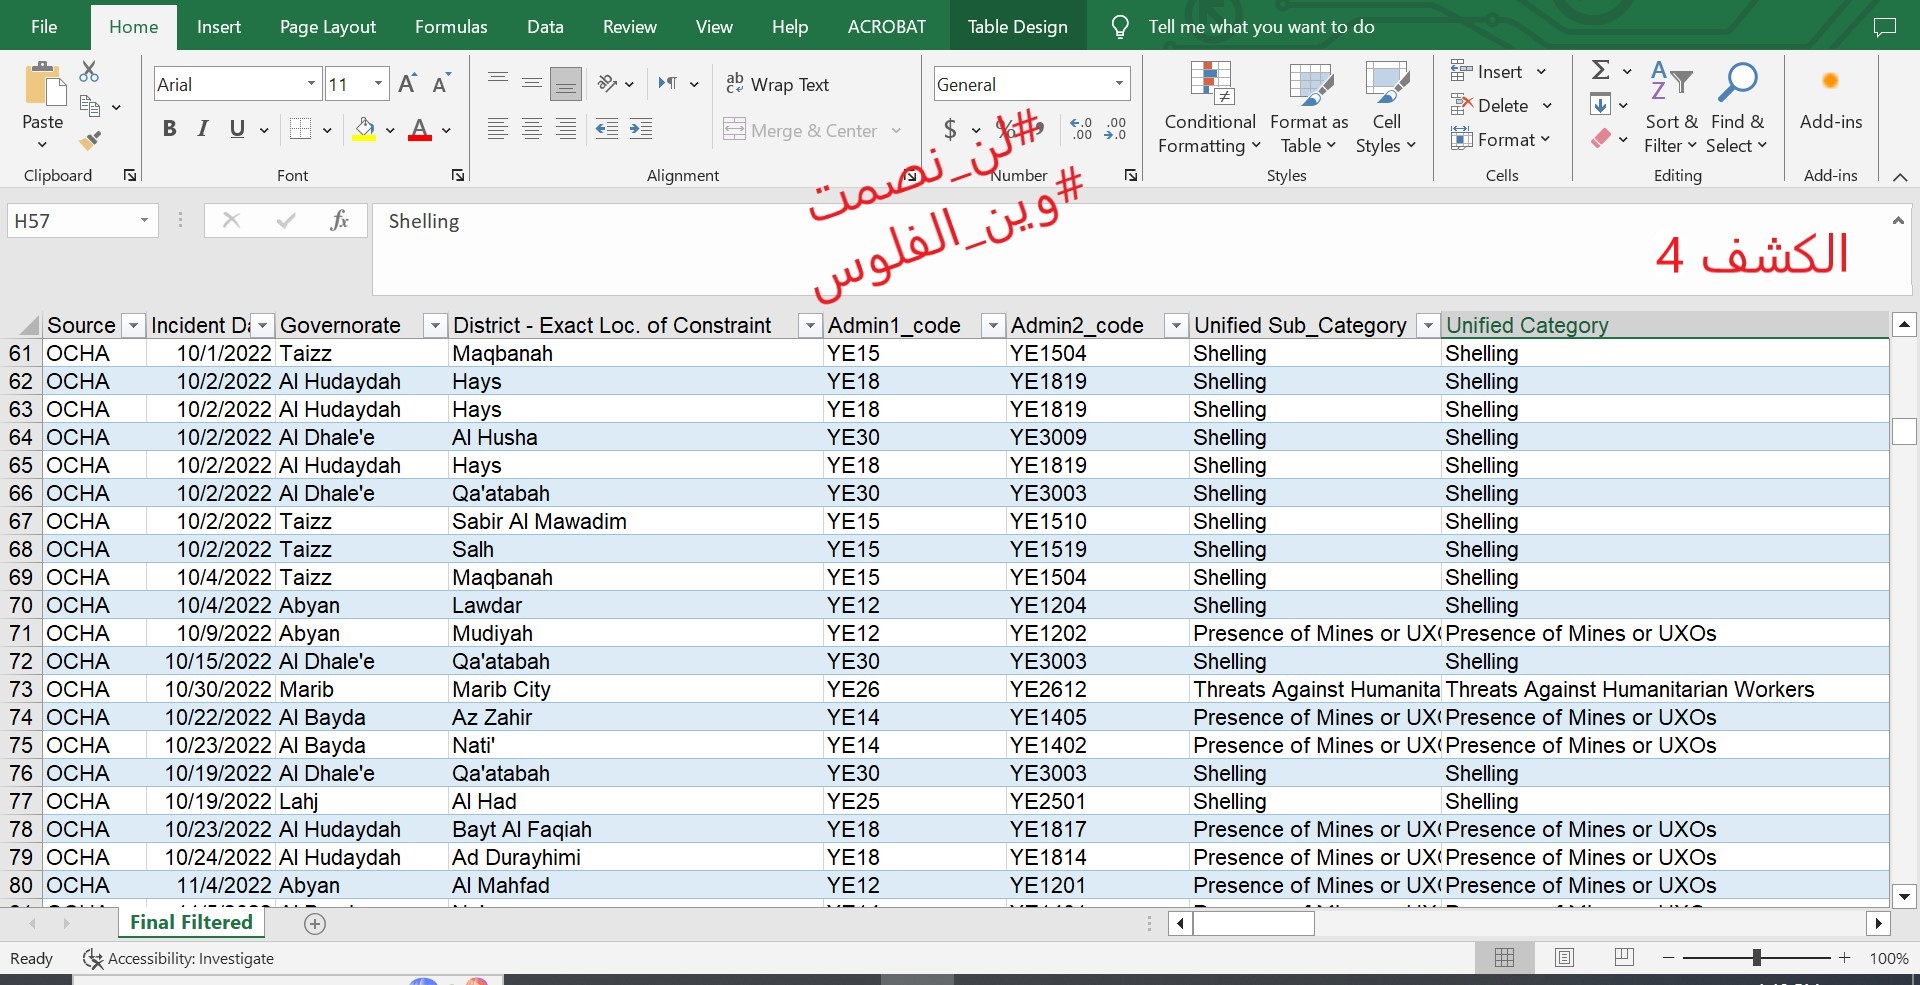Select the Final Filtered sheet tab
Viewport: 1920px width, 985px height.
[191, 923]
